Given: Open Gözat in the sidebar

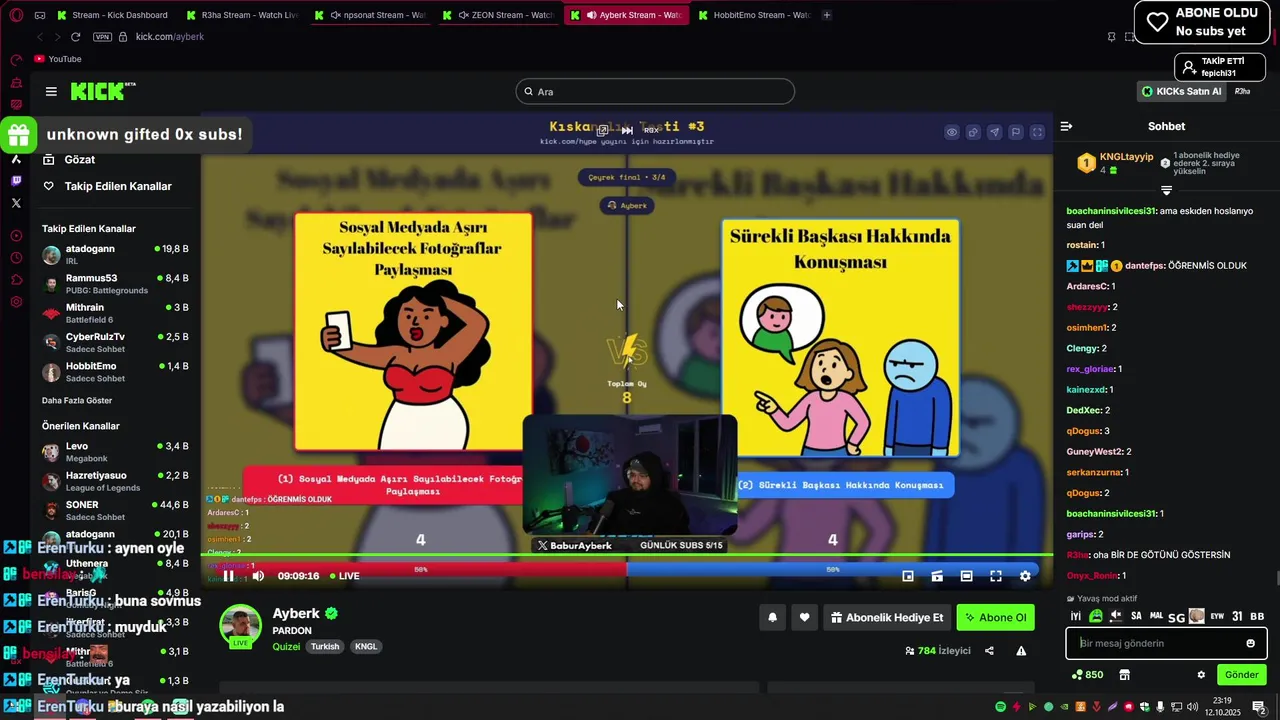Looking at the screenshot, I should 70,160.
